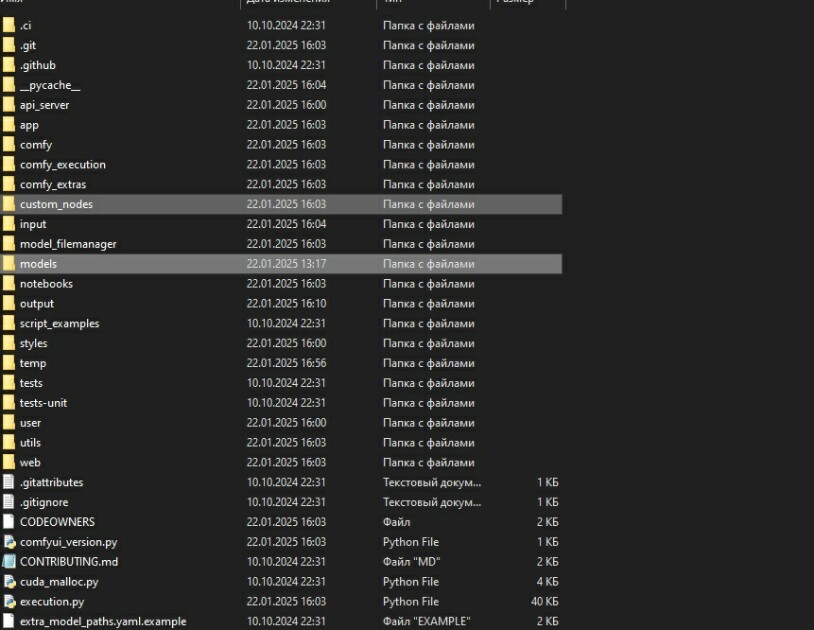Click the 22.01.2025 16:56 date of temp
Viewport: 814px width, 630px height.
[287, 363]
